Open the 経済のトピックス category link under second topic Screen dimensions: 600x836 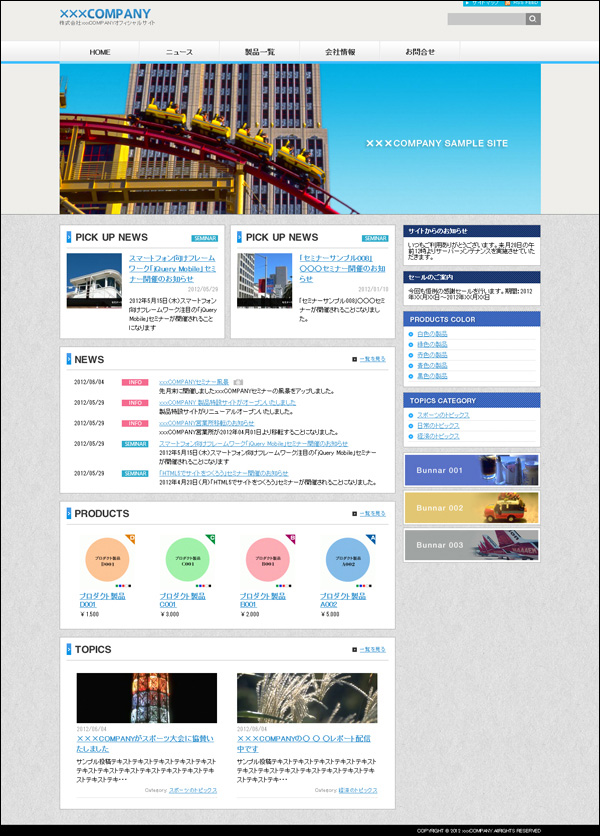[358, 791]
